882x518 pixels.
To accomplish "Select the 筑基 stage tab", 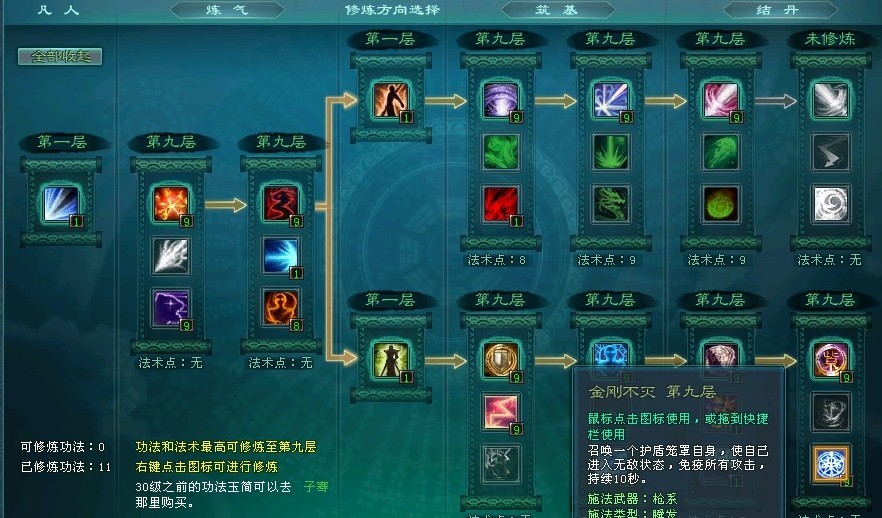I will point(557,10).
